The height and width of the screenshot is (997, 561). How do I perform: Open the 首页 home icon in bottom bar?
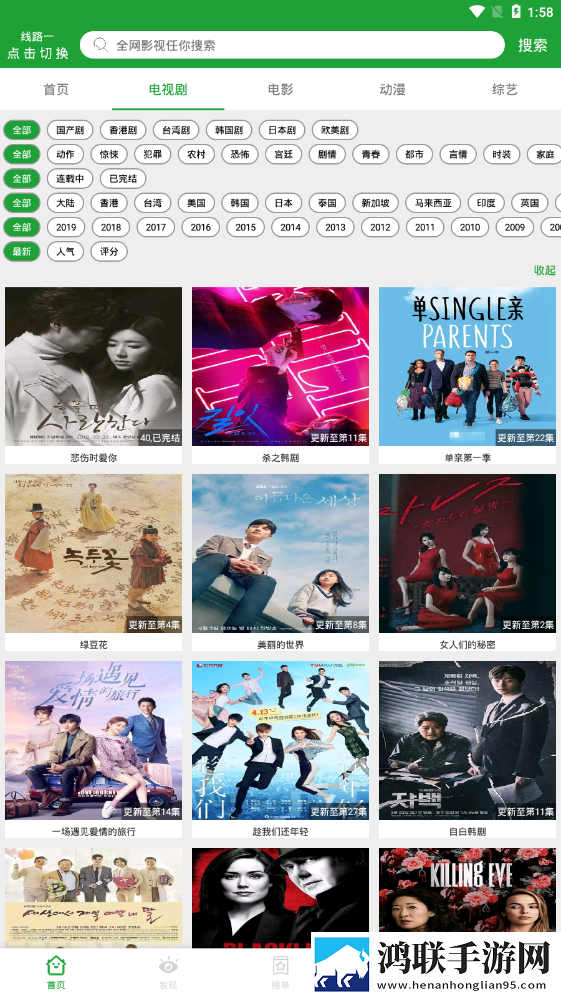pos(56,966)
